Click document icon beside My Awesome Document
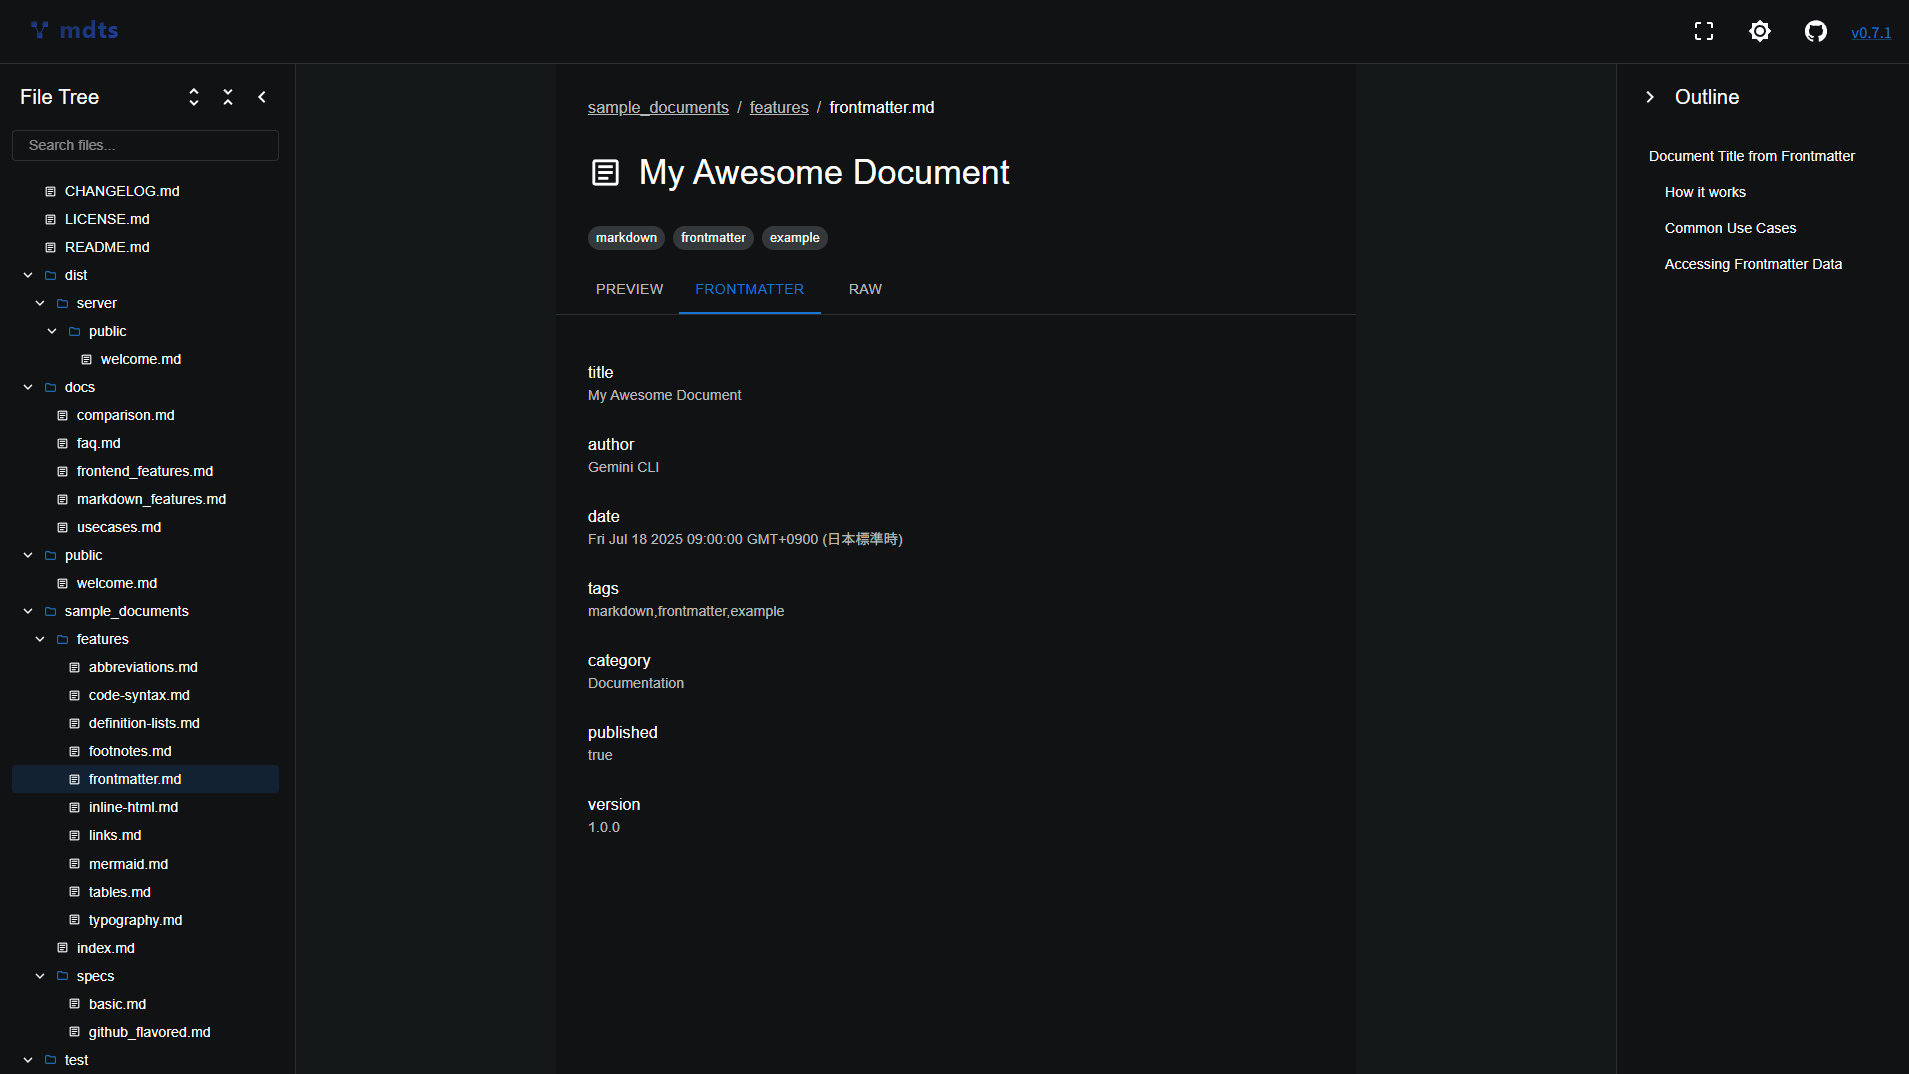The height and width of the screenshot is (1074, 1909). 605,173
